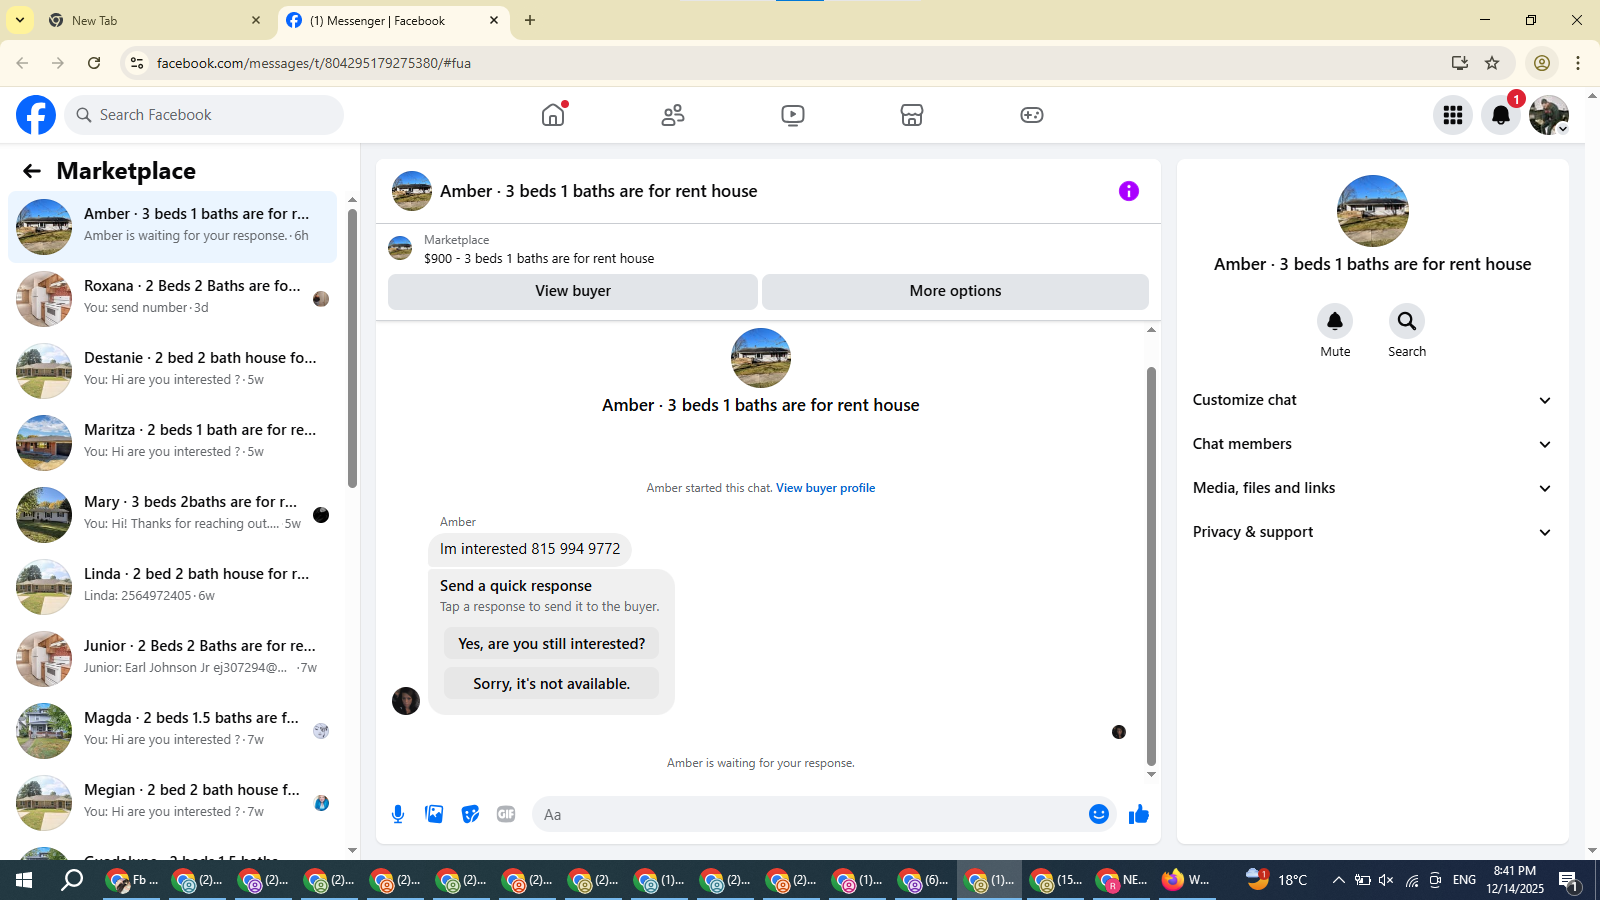Open the Facebook menu grid icon
1600x900 pixels.
[x=1453, y=115]
